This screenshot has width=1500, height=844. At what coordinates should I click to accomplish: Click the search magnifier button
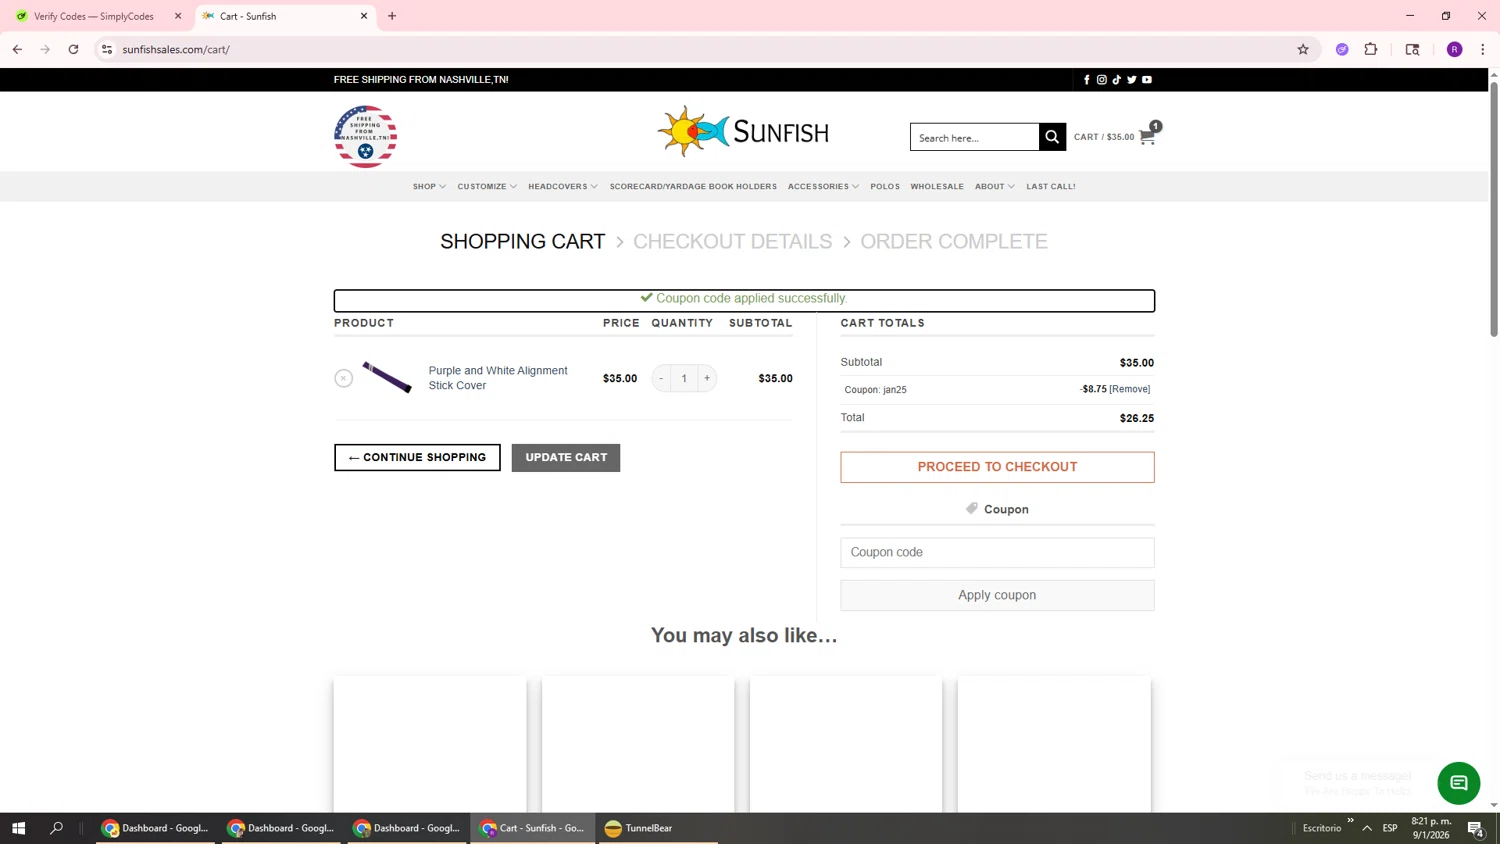pos(1052,137)
